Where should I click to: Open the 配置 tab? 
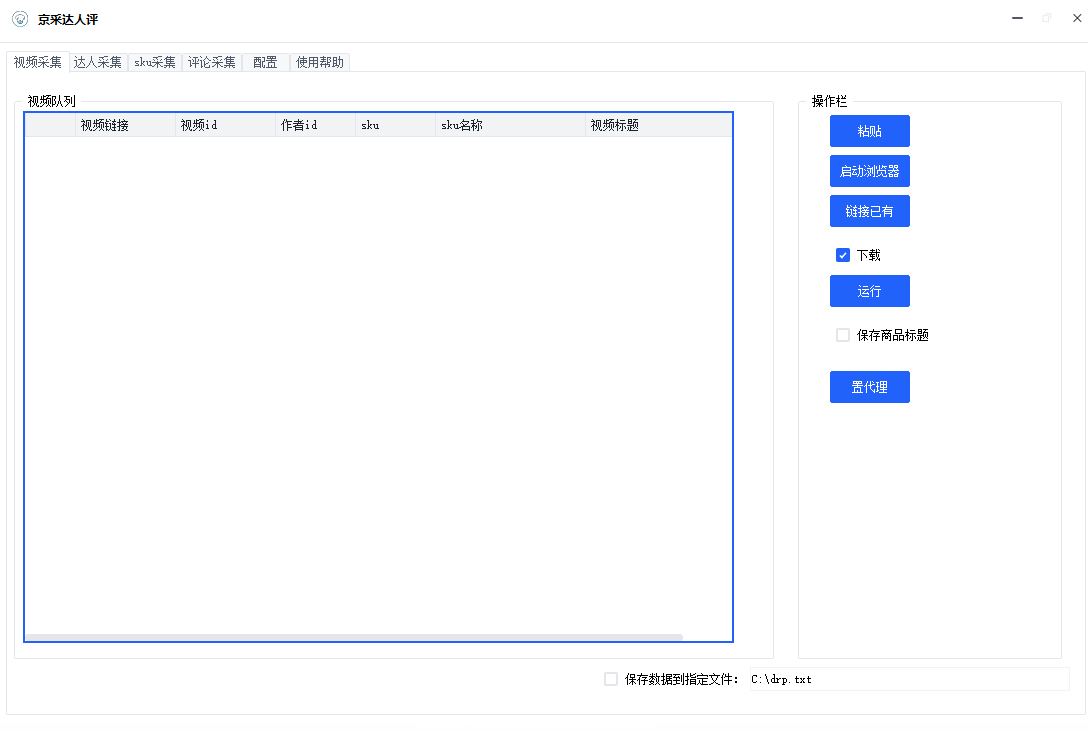265,62
